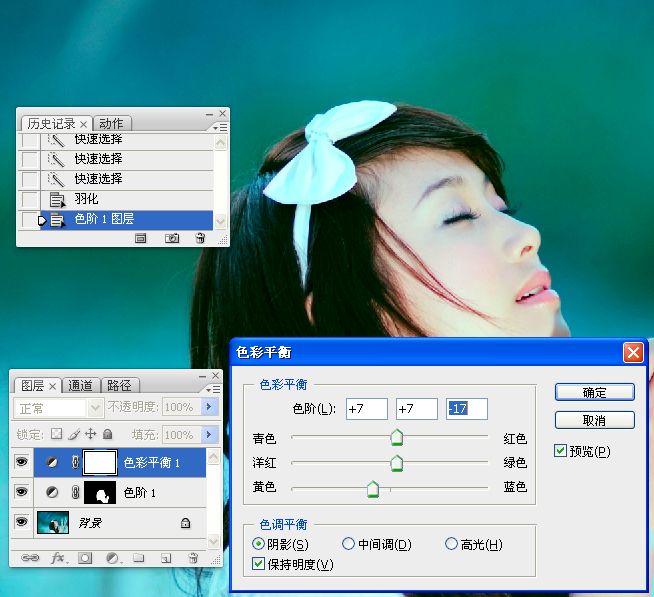Switch to the 通道 channels tab
Screen dimensions: 654x597
click(80, 385)
